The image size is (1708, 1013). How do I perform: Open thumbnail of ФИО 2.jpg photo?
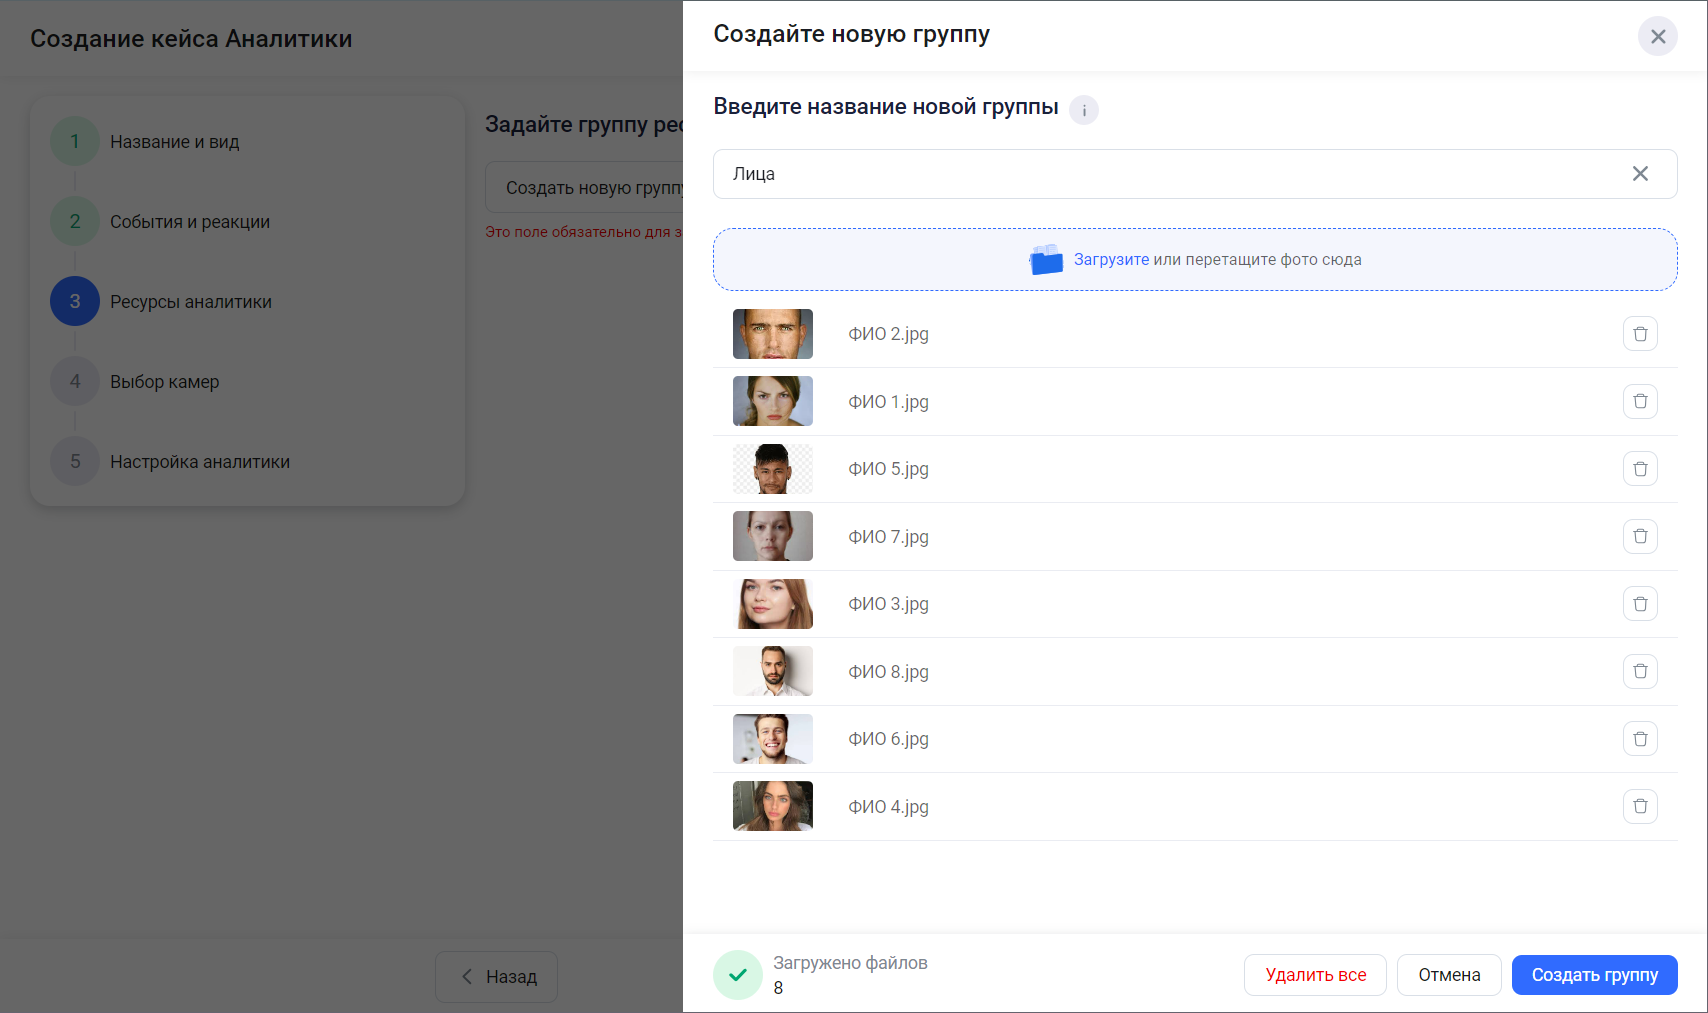(772, 334)
